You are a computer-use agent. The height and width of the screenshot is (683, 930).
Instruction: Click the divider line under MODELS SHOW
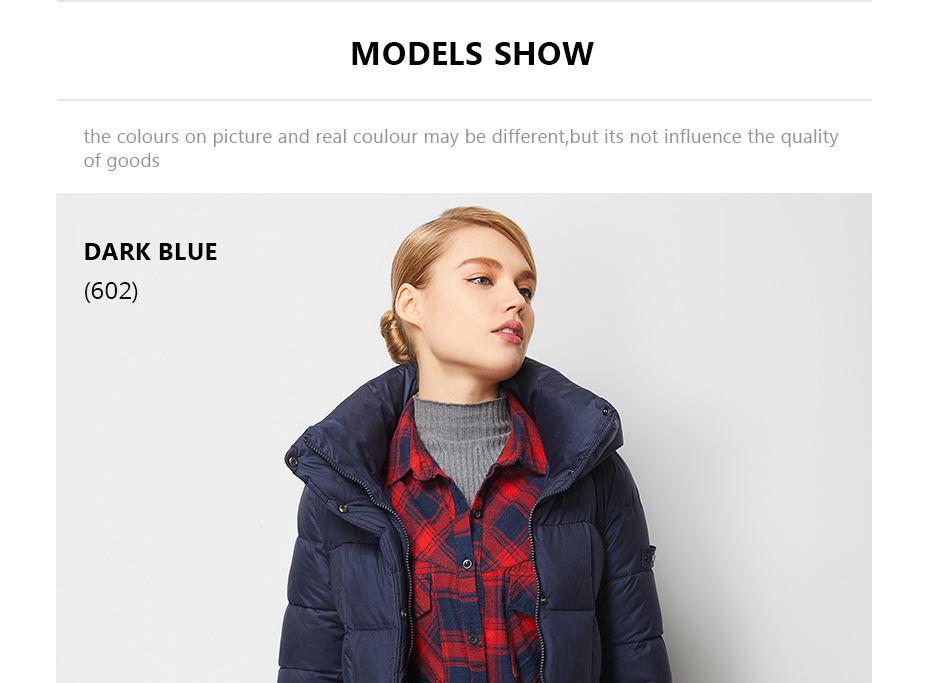point(464,100)
